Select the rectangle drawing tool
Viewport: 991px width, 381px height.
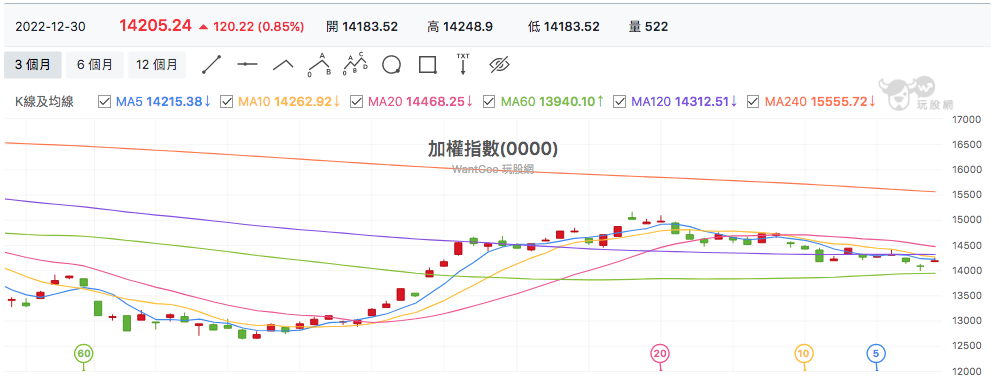pos(428,64)
